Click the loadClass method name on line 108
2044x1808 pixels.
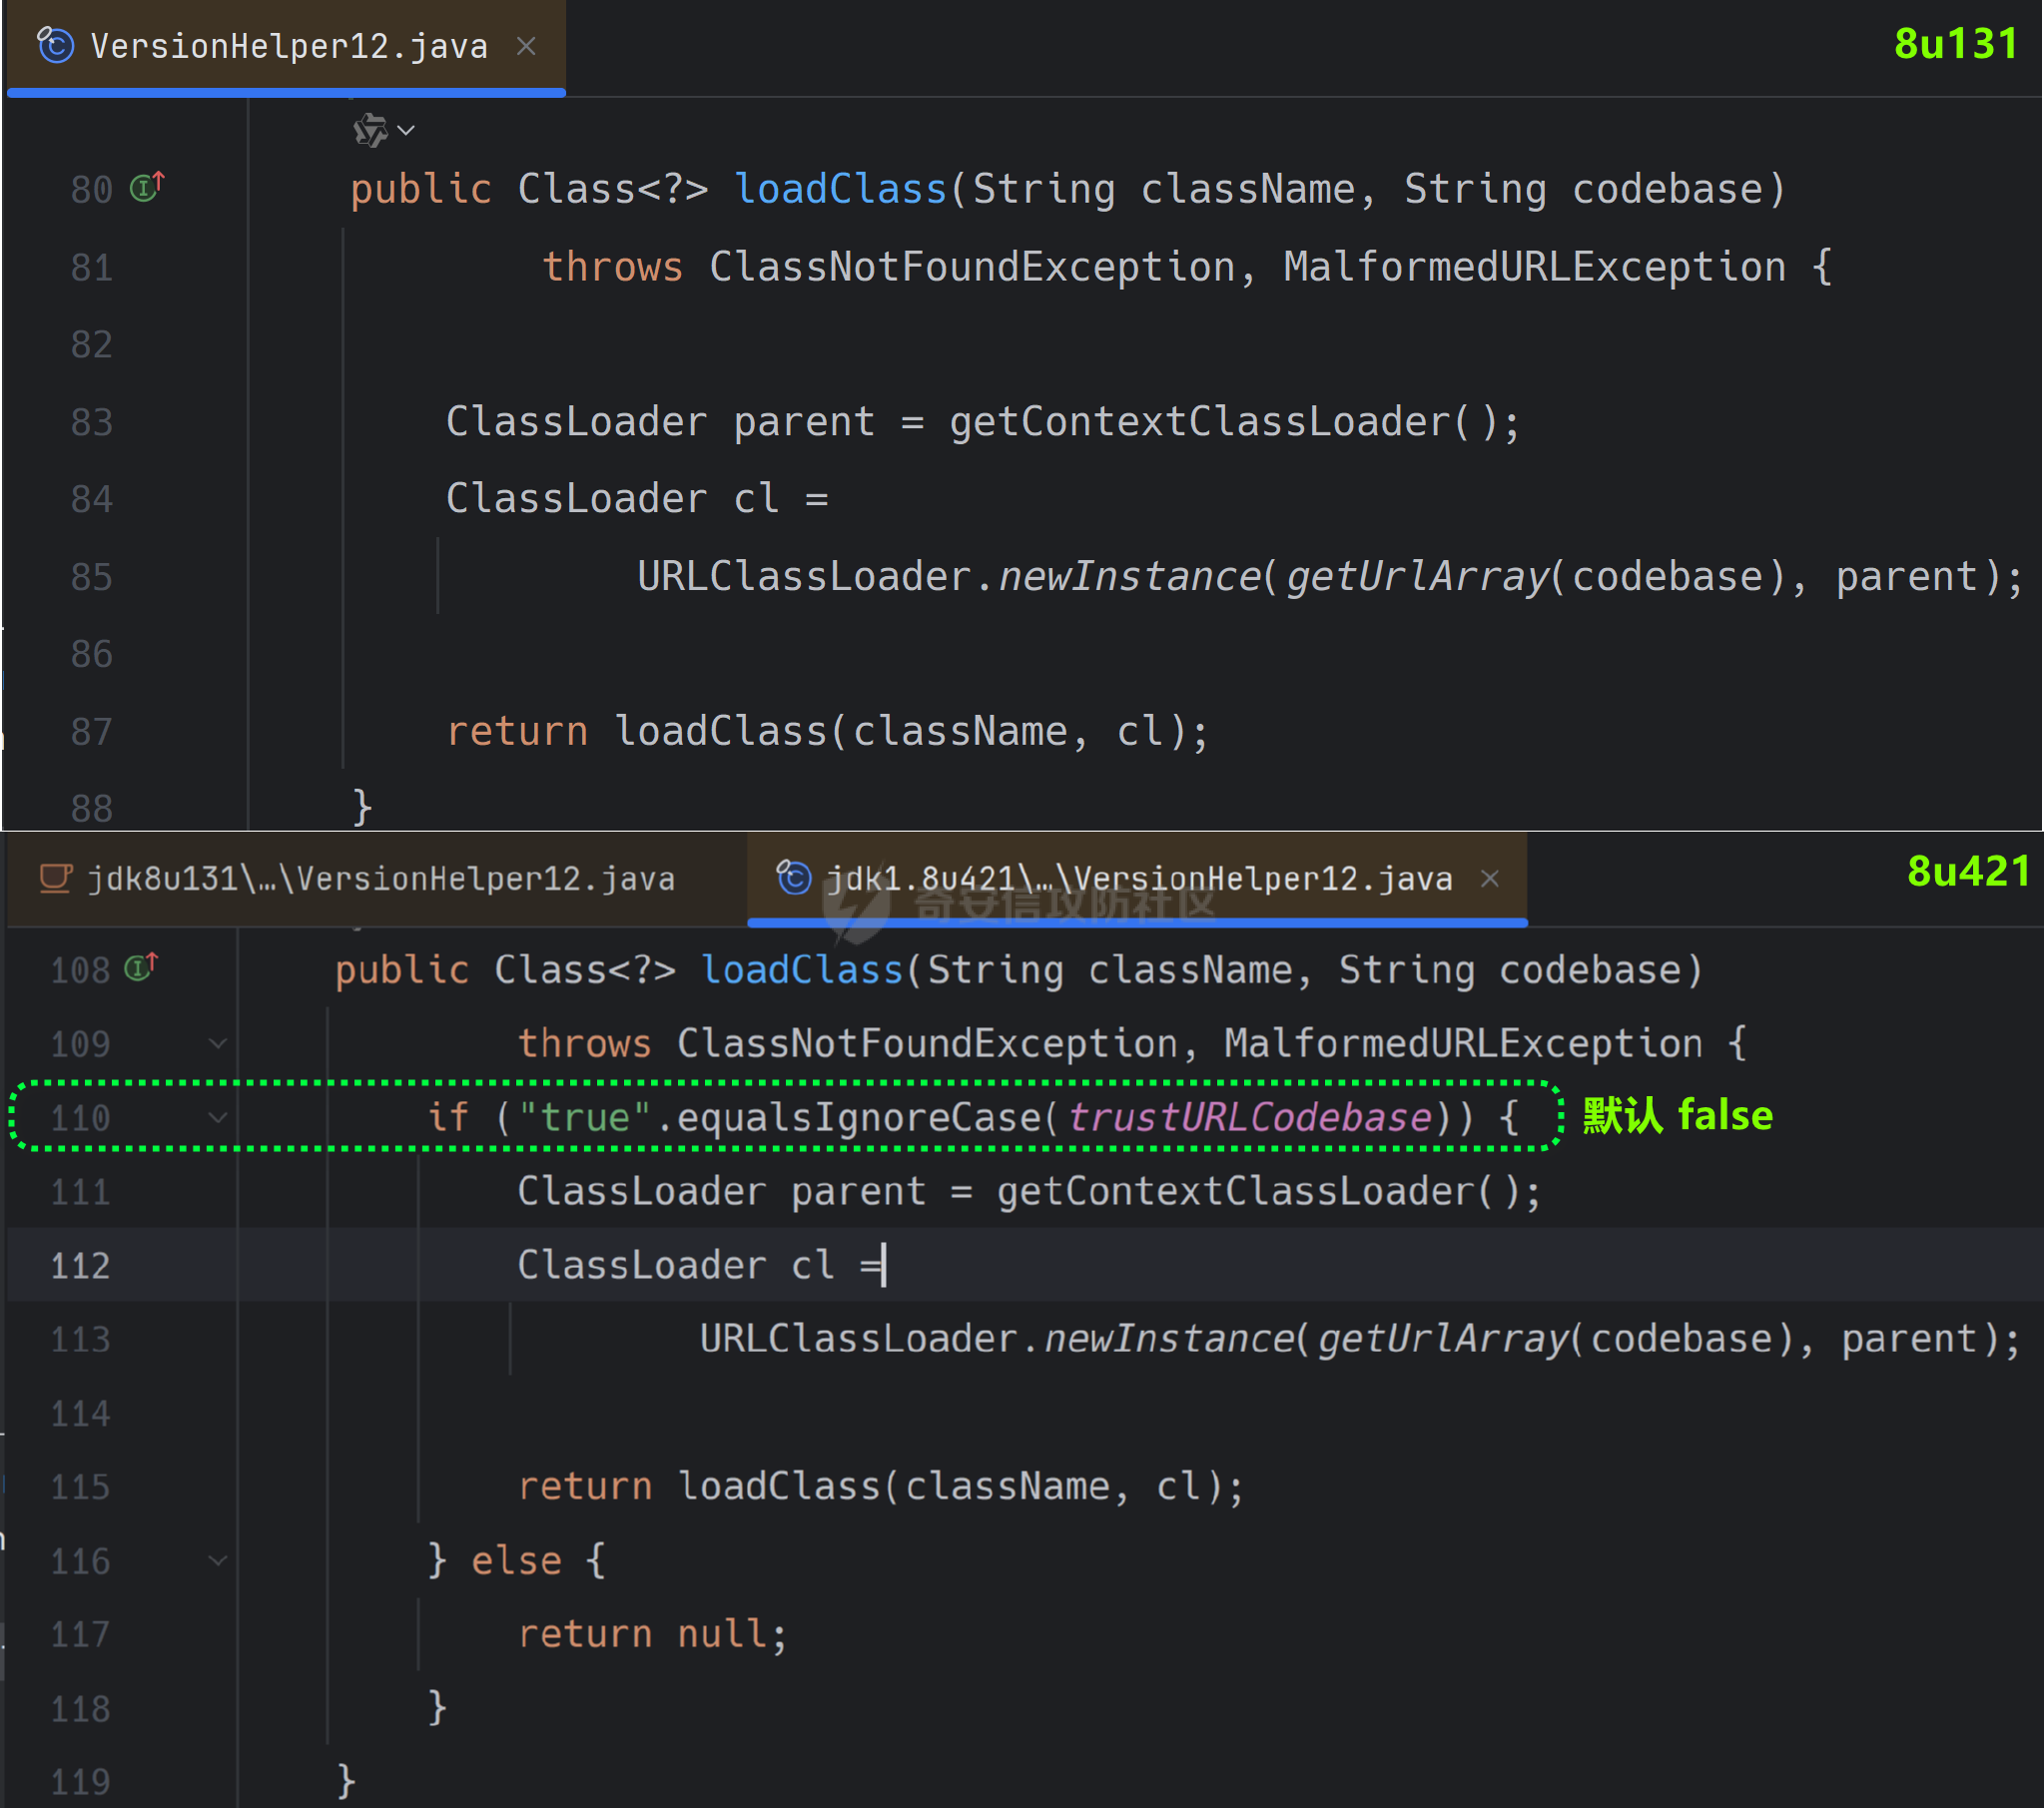[802, 970]
